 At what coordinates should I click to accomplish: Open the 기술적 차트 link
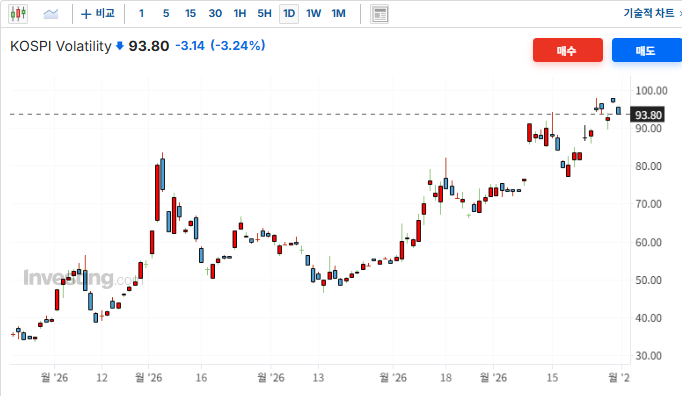[649, 13]
